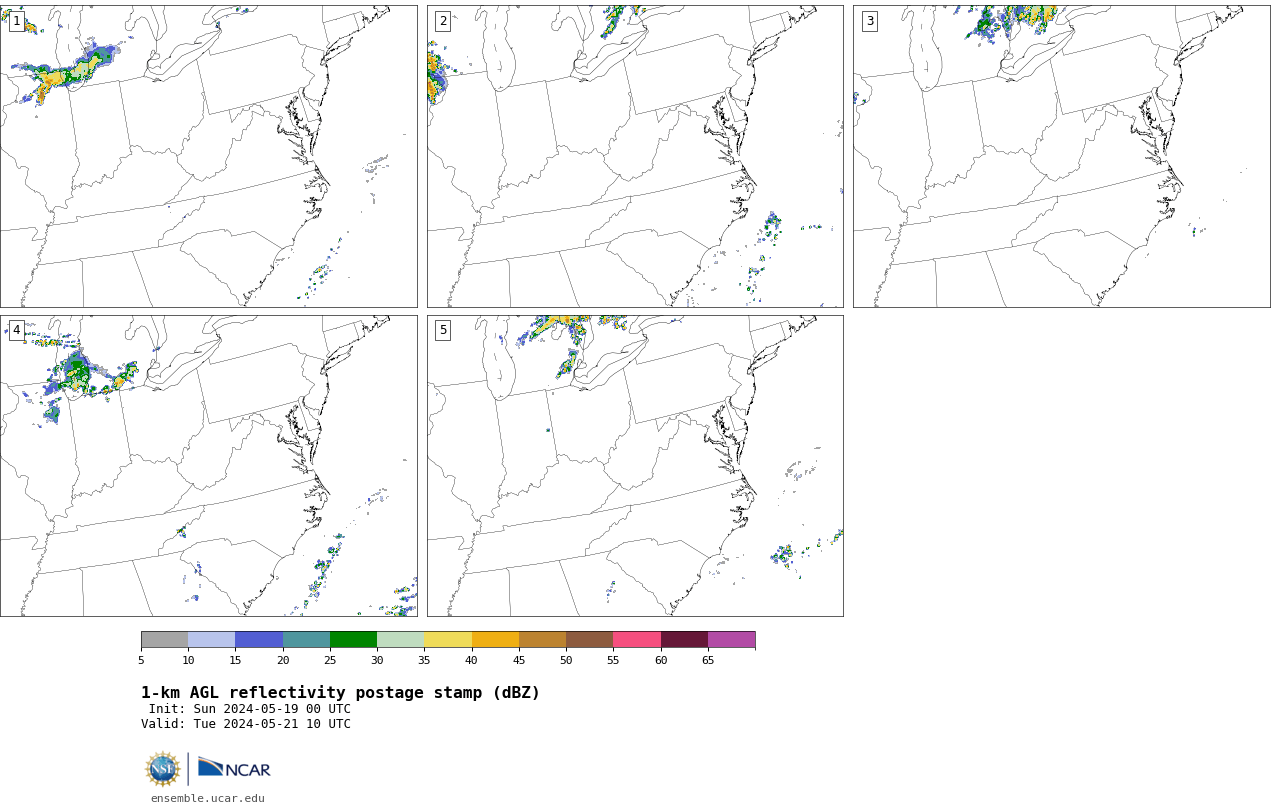Click the dark green 25-30 dBZ swatch
Screen dimensions: 1280x809
[x=353, y=640]
